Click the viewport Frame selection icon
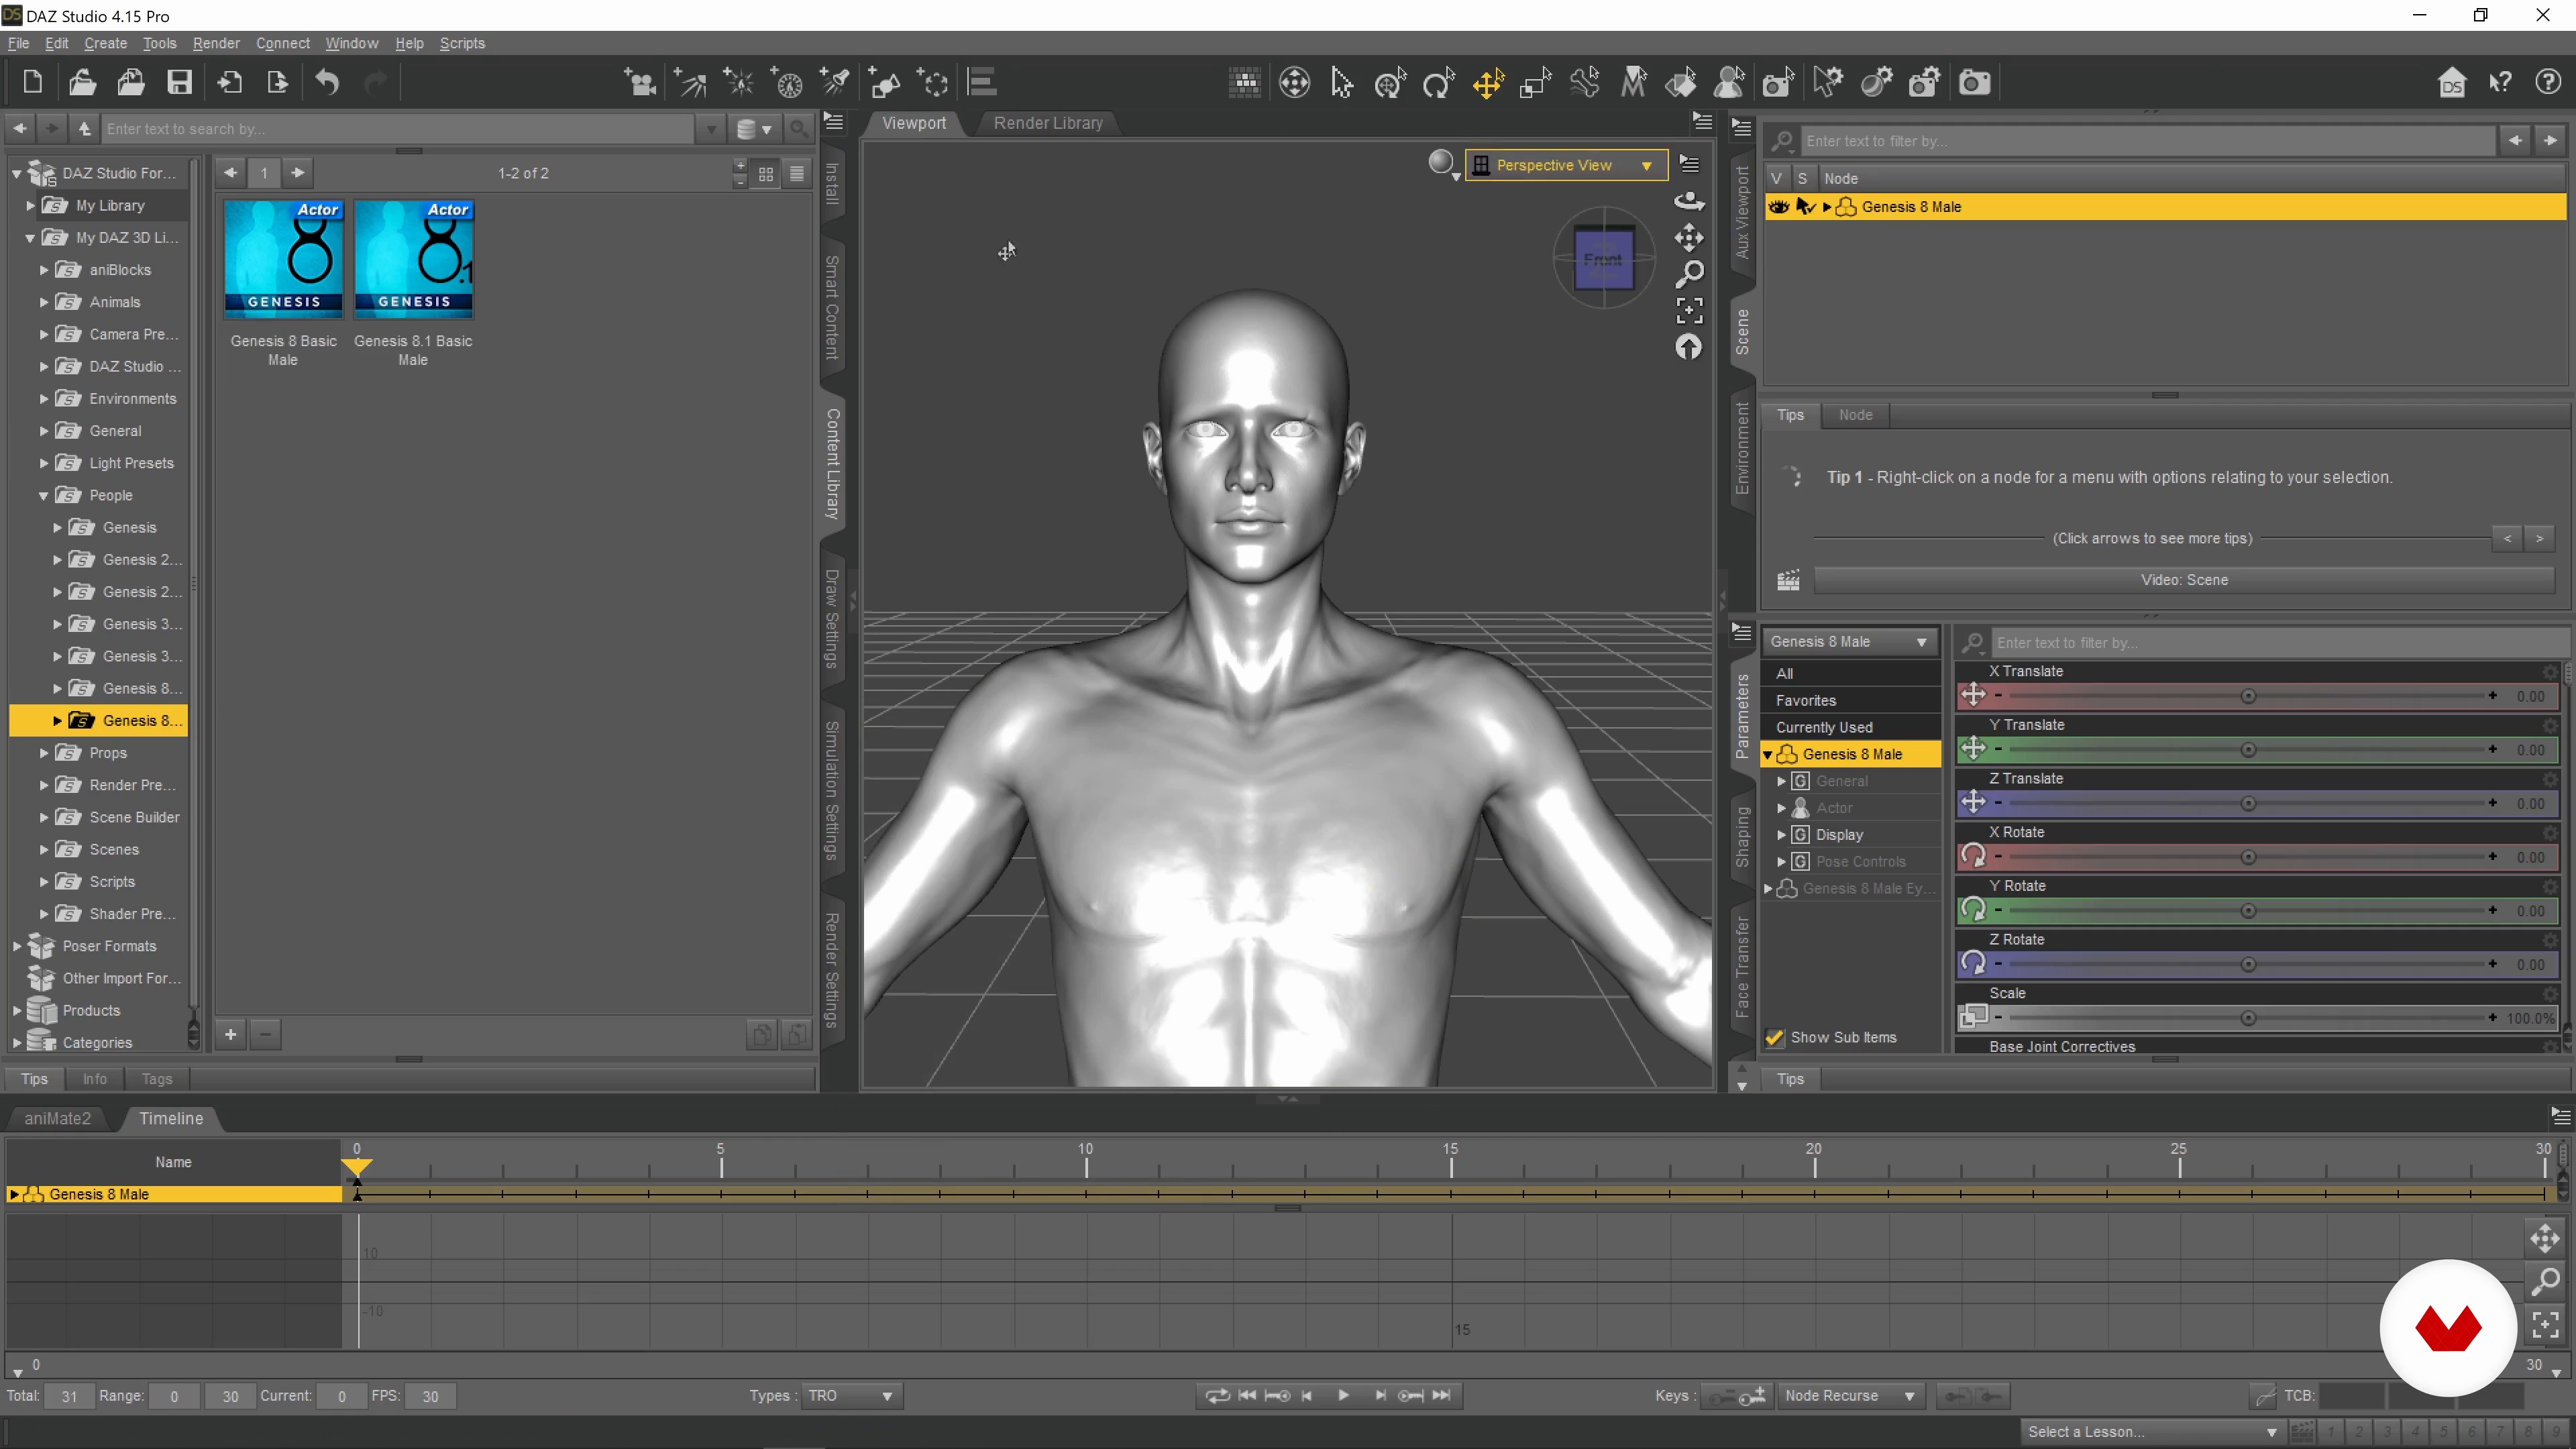 tap(1689, 311)
